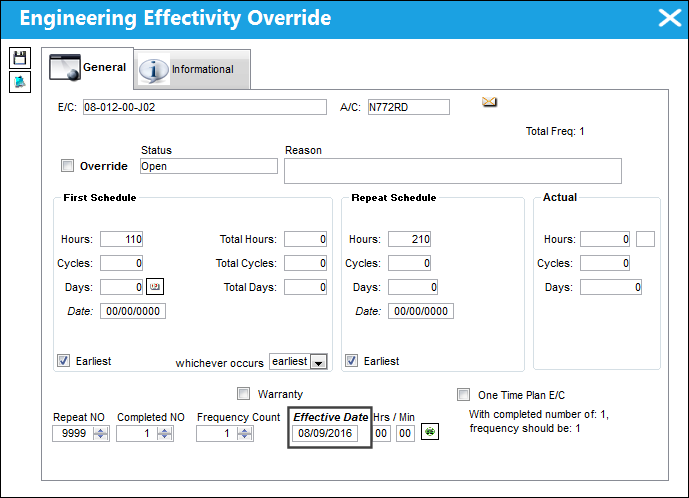Check the Warranty checkbox
Image resolution: width=689 pixels, height=498 pixels.
click(x=243, y=393)
